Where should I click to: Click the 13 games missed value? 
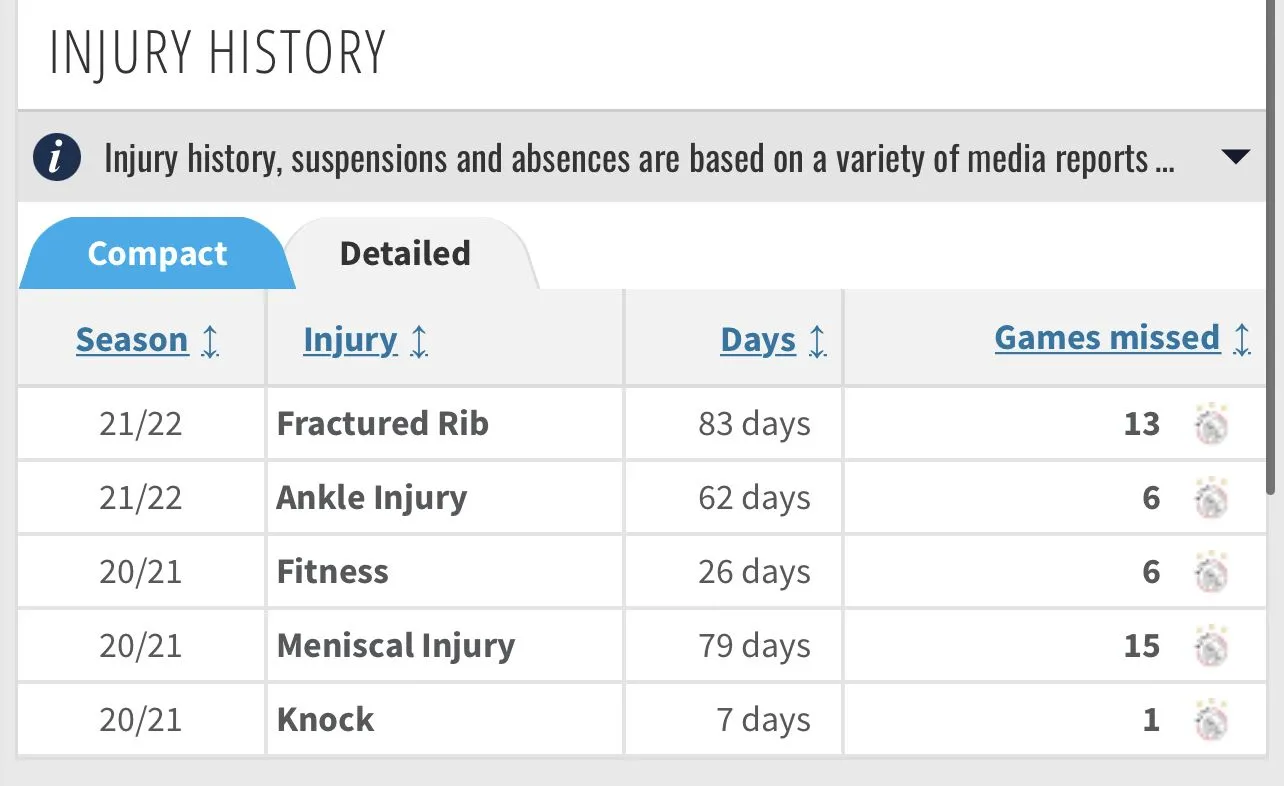click(1141, 424)
